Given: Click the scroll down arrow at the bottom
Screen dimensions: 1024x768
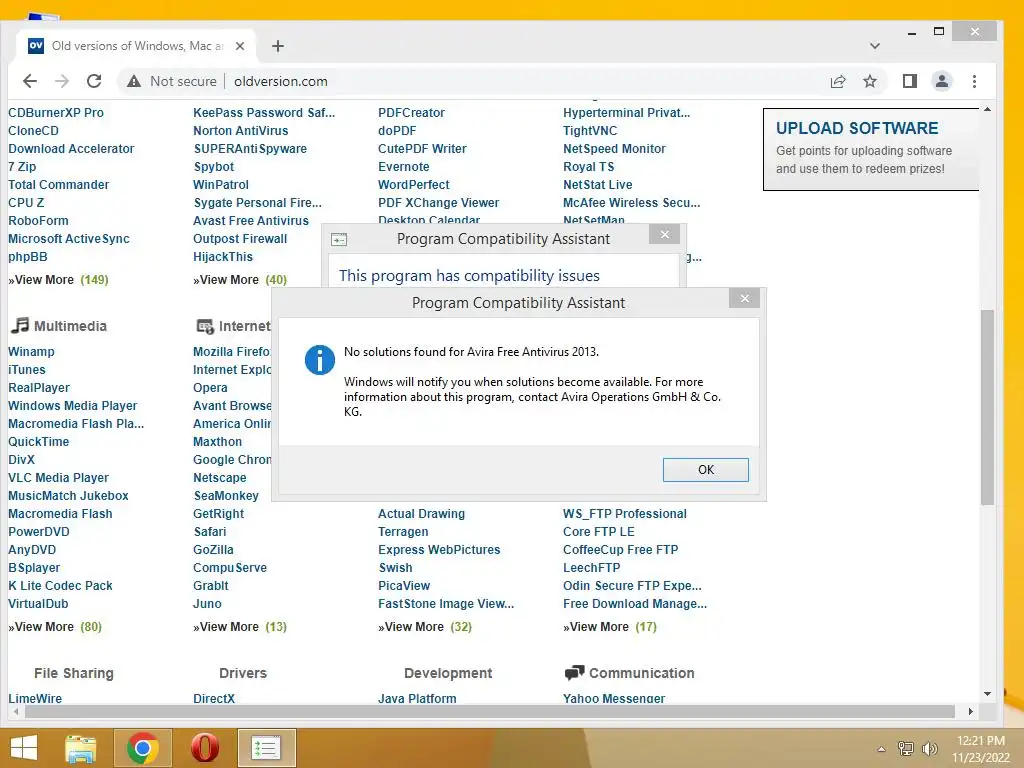Looking at the screenshot, I should click(987, 694).
